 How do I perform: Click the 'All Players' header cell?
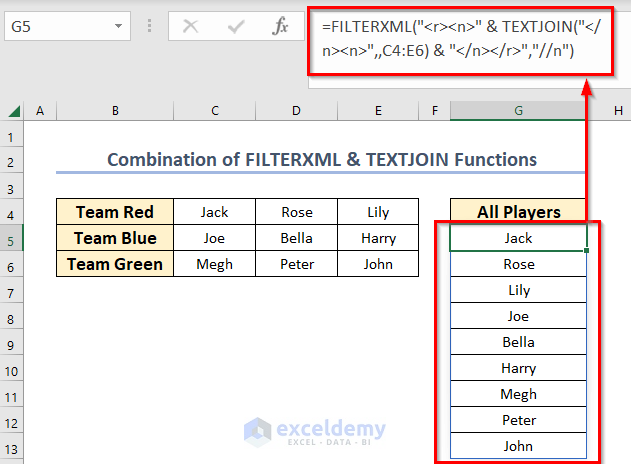point(518,212)
